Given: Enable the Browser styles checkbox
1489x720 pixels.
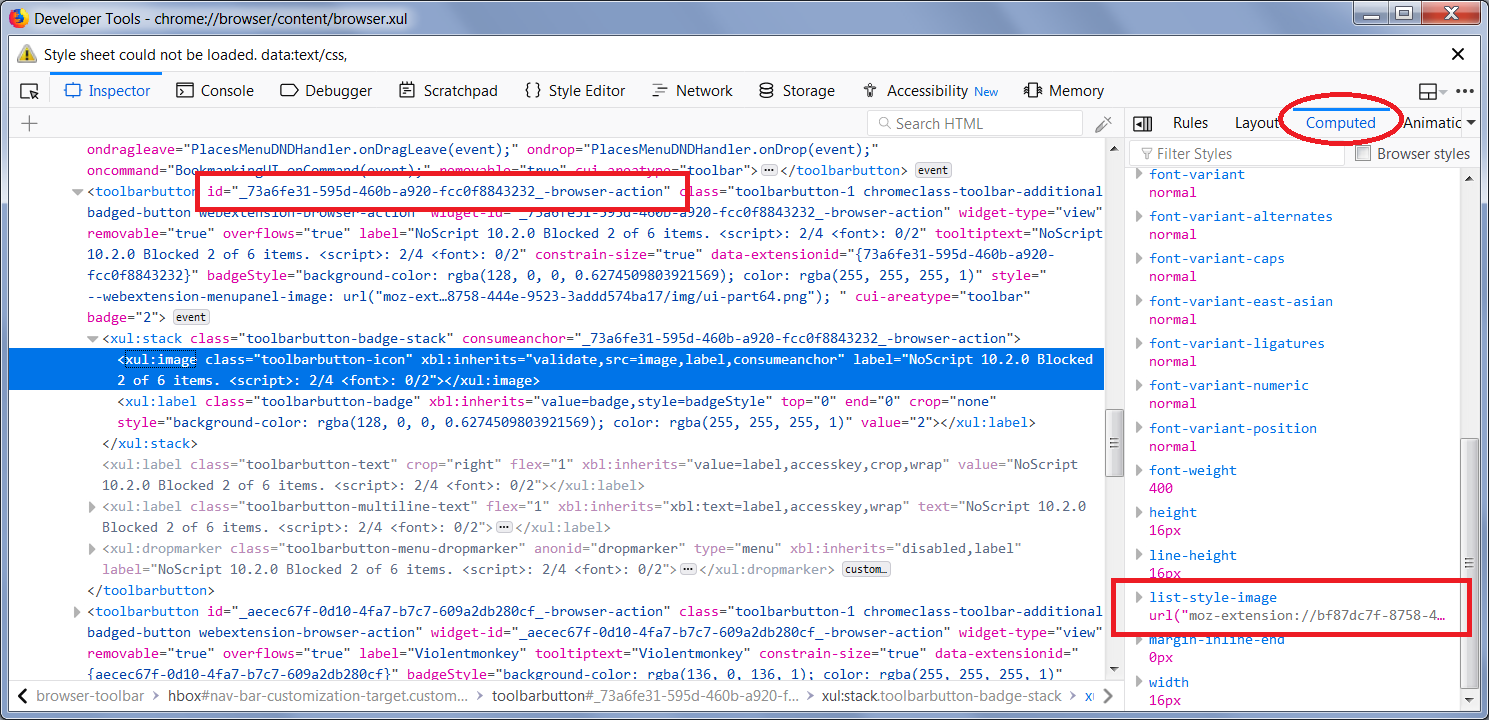Looking at the screenshot, I should point(1362,154).
